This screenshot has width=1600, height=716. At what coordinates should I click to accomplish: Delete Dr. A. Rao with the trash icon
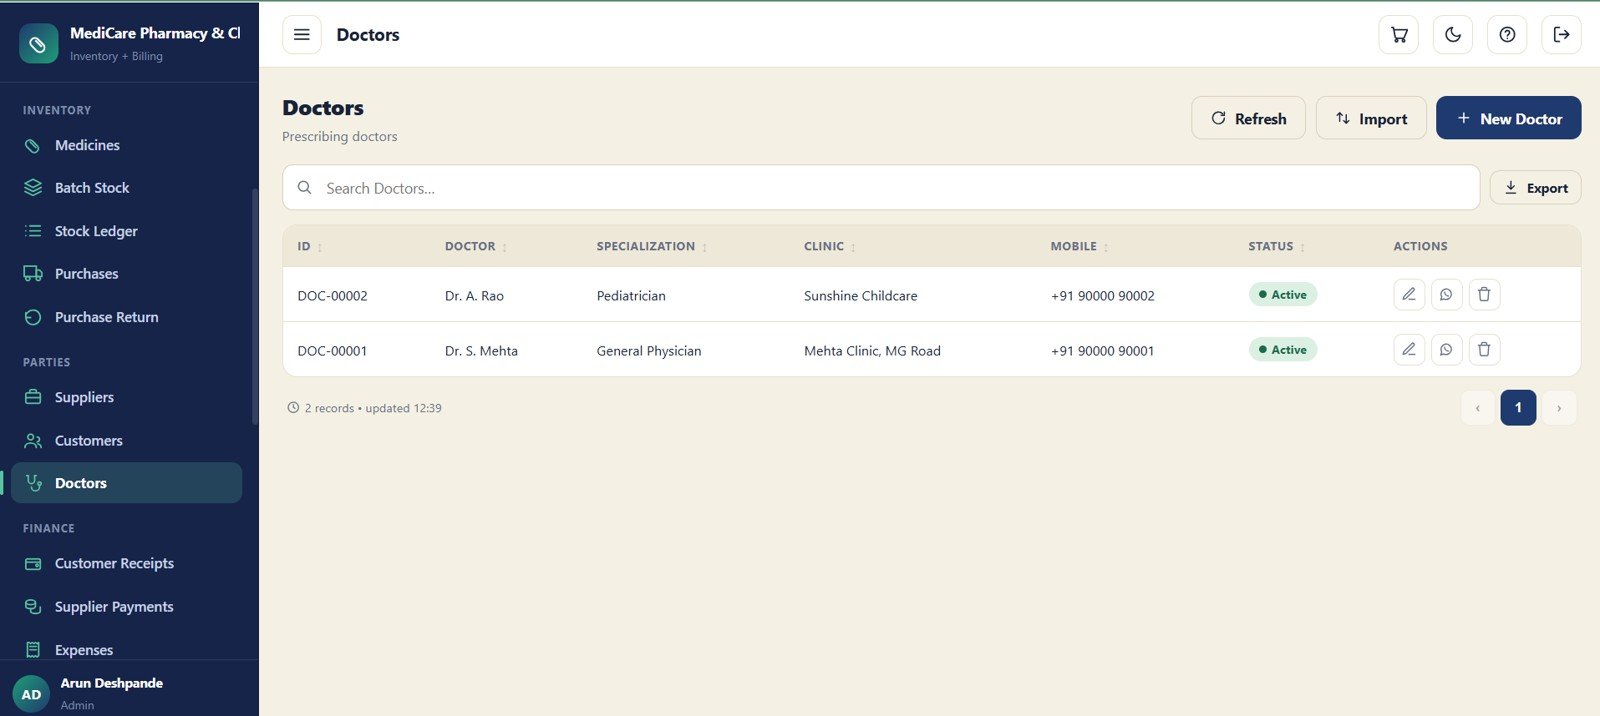[x=1484, y=294]
